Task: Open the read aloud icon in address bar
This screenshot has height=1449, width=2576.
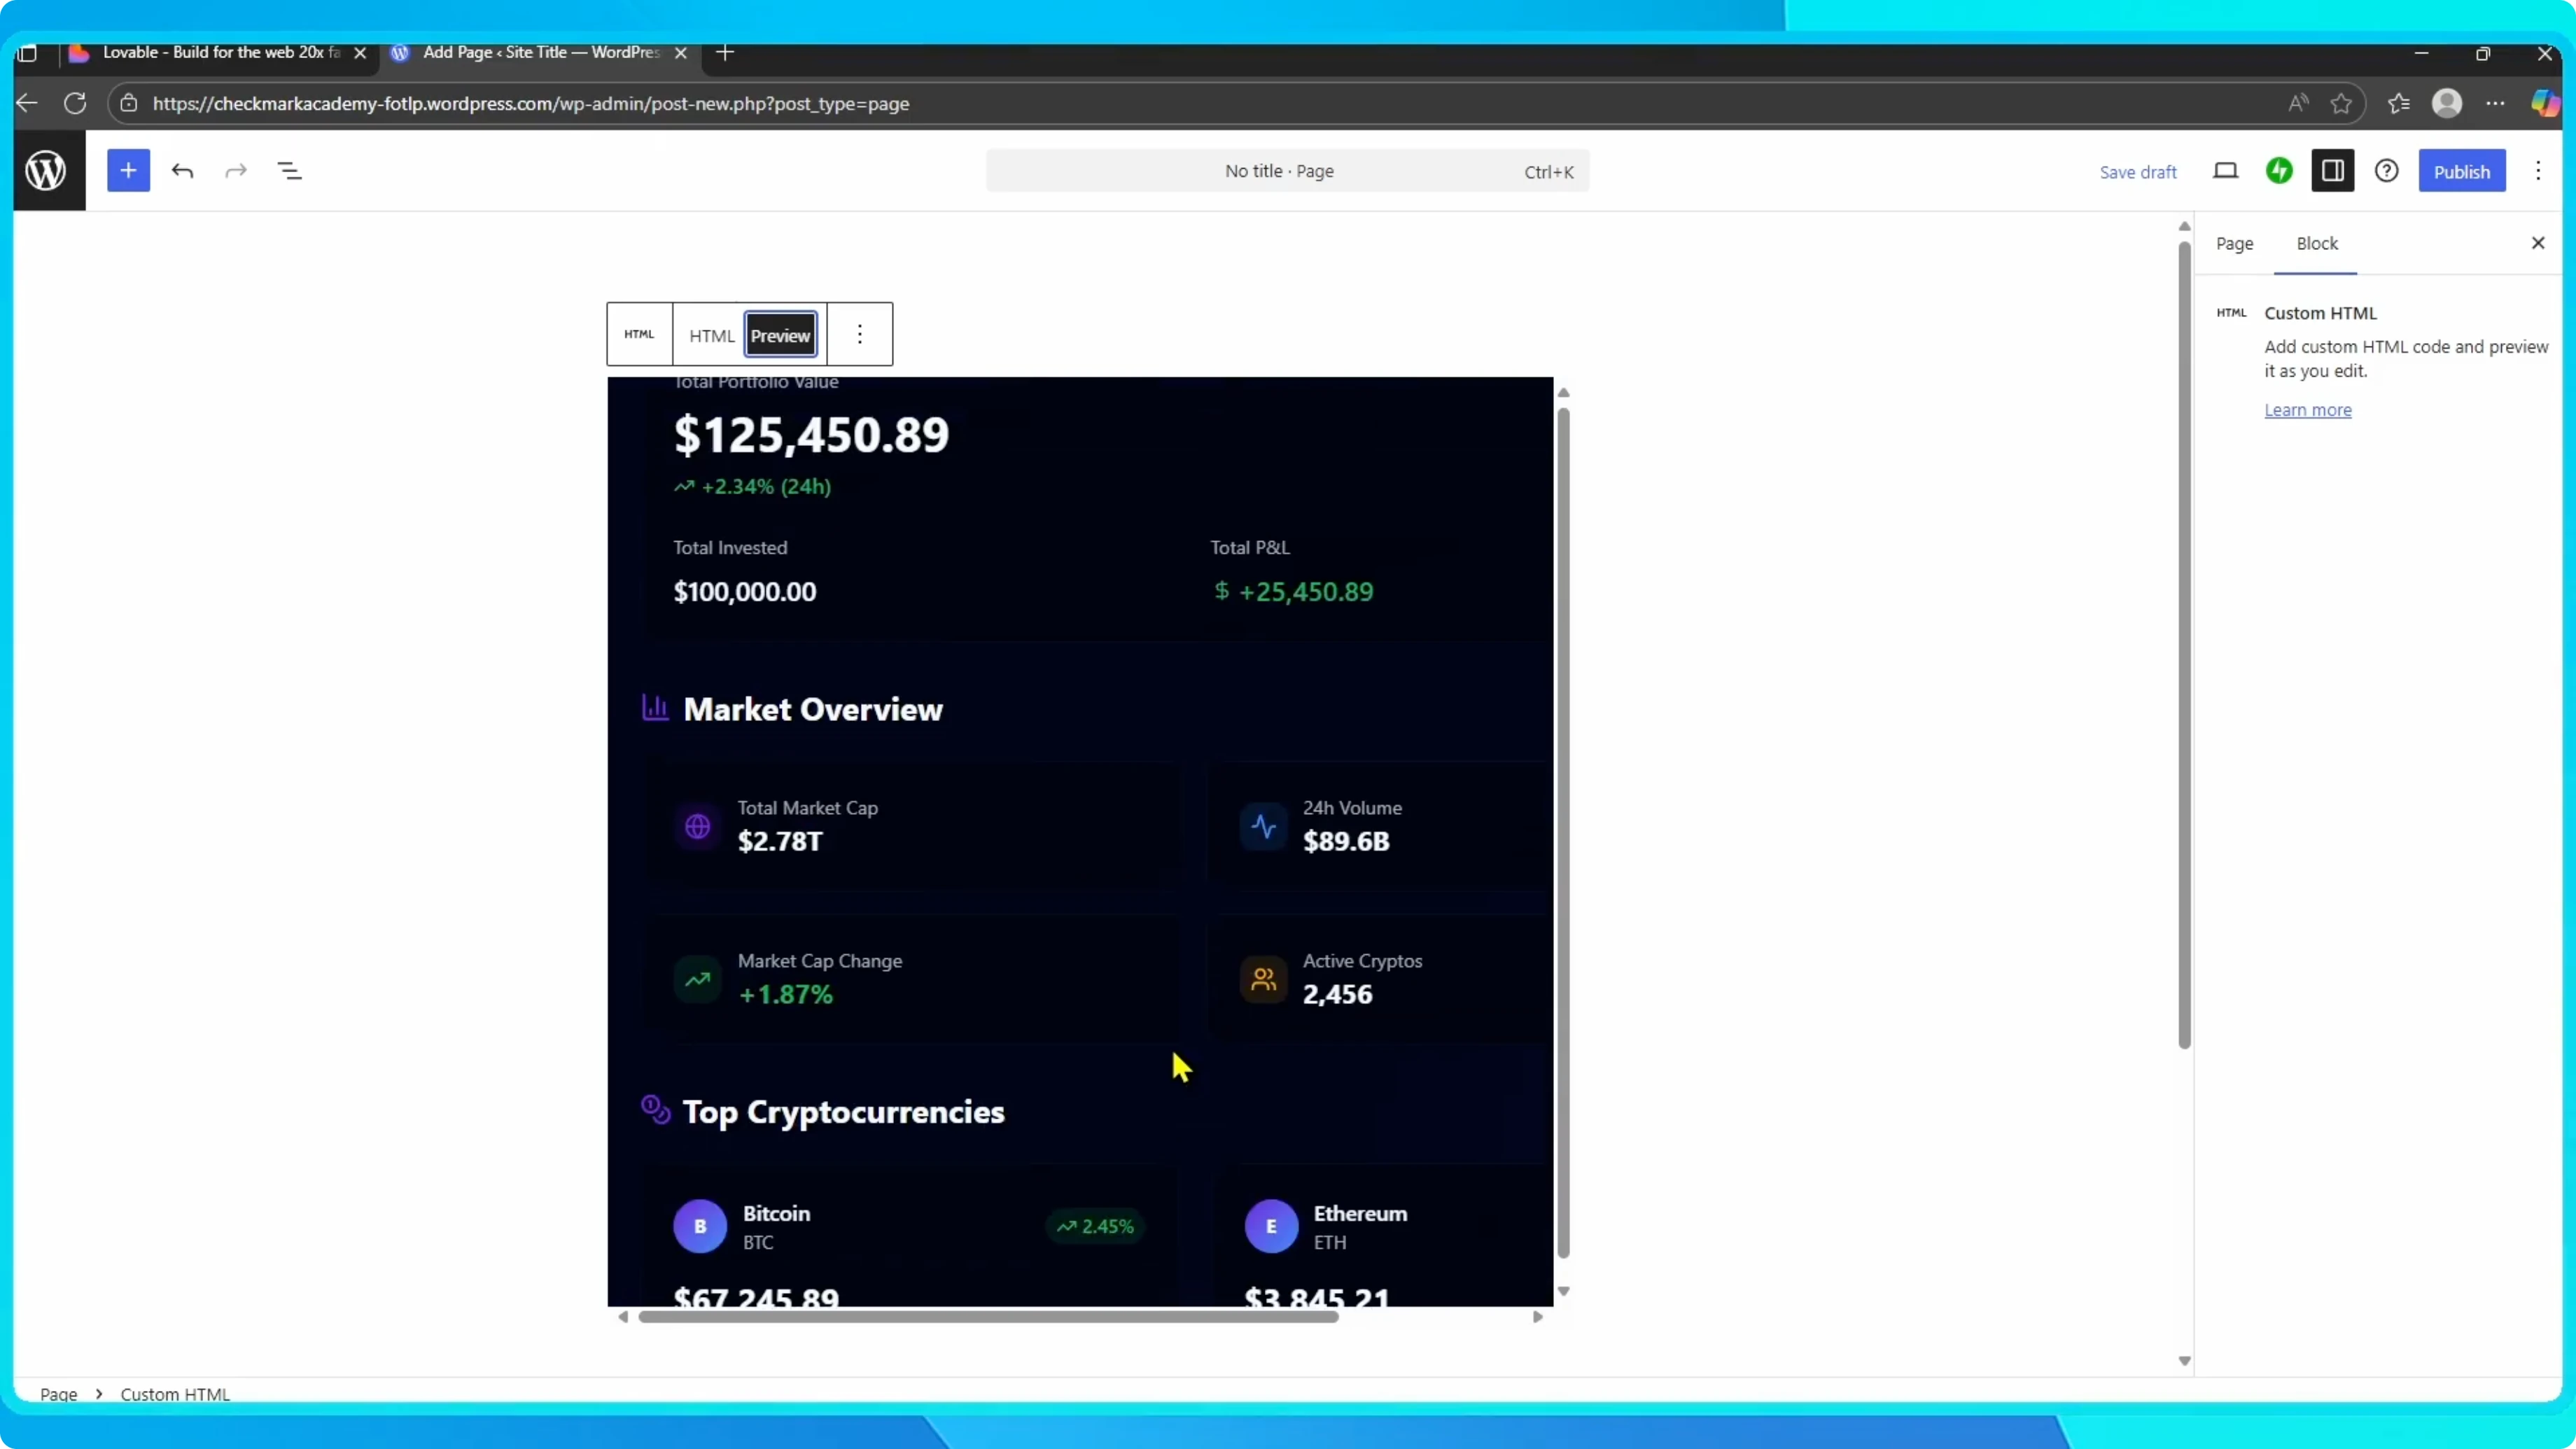Action: [x=2298, y=103]
